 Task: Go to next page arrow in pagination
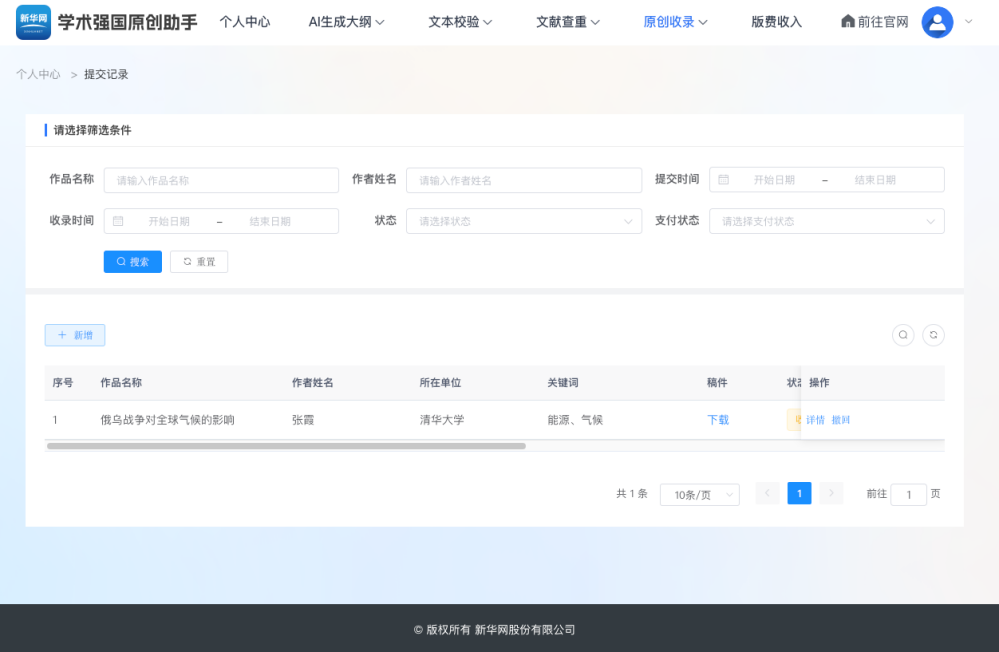click(831, 493)
